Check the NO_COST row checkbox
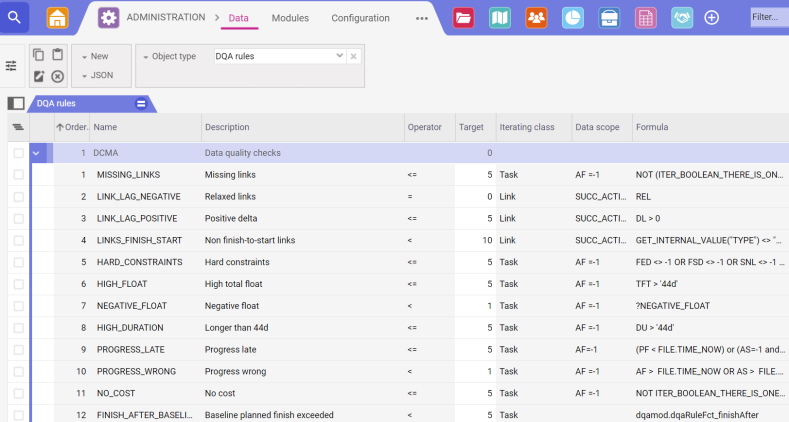The width and height of the screenshot is (789, 422). [18, 393]
